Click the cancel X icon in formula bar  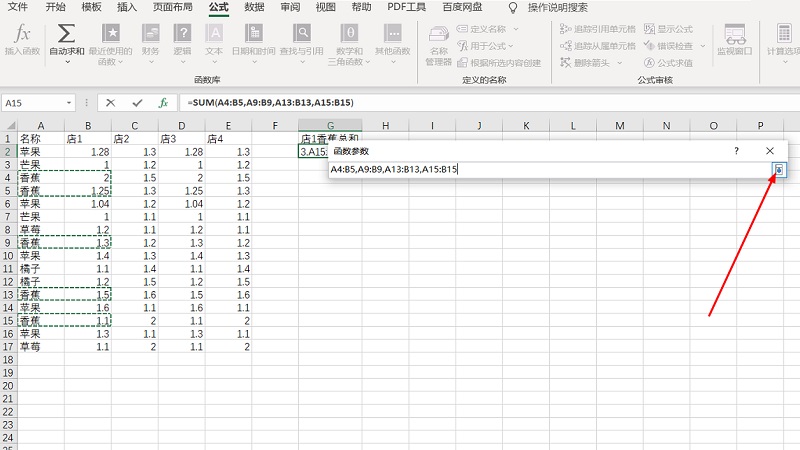point(110,102)
